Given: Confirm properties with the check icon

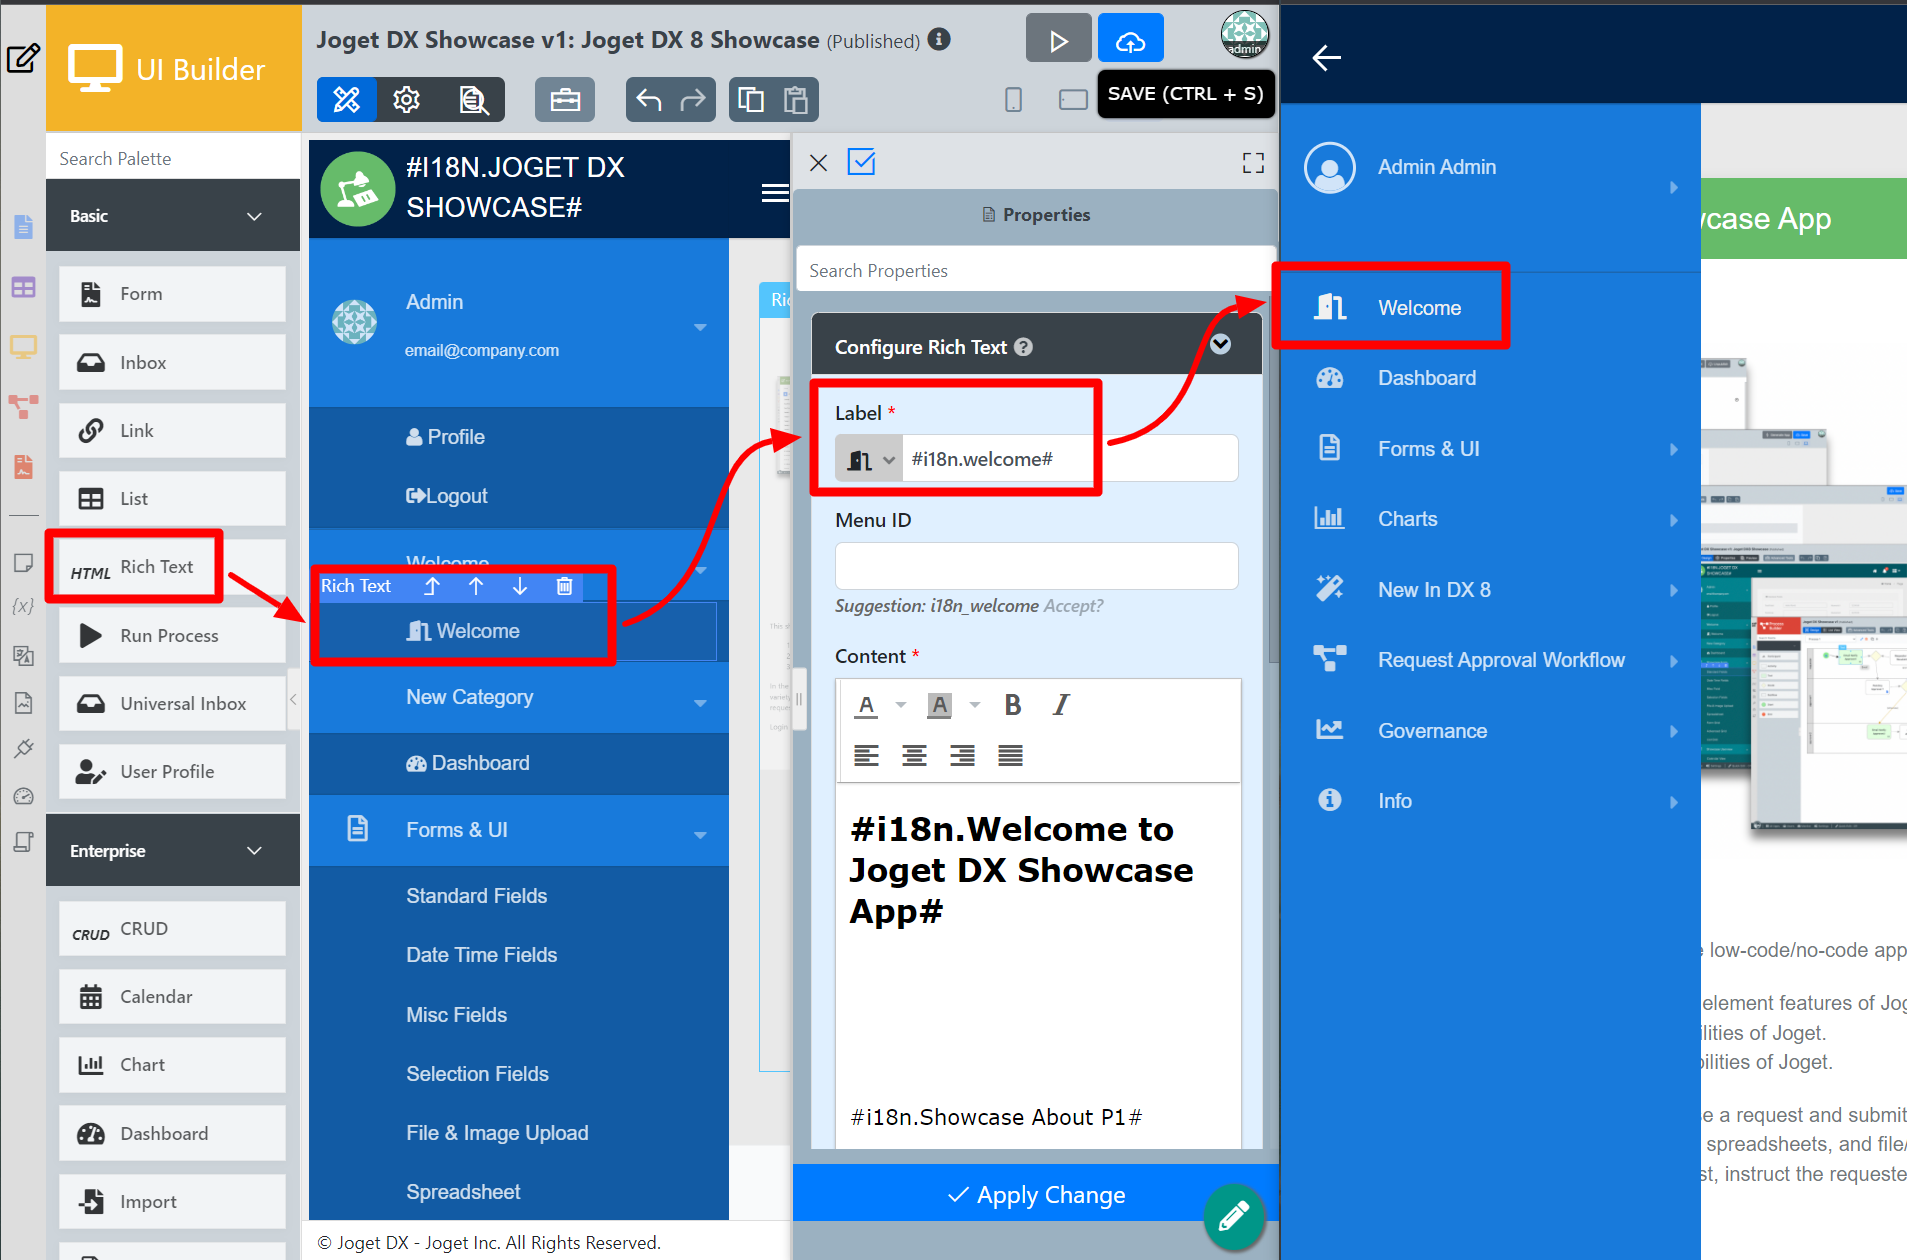Looking at the screenshot, I should (861, 161).
